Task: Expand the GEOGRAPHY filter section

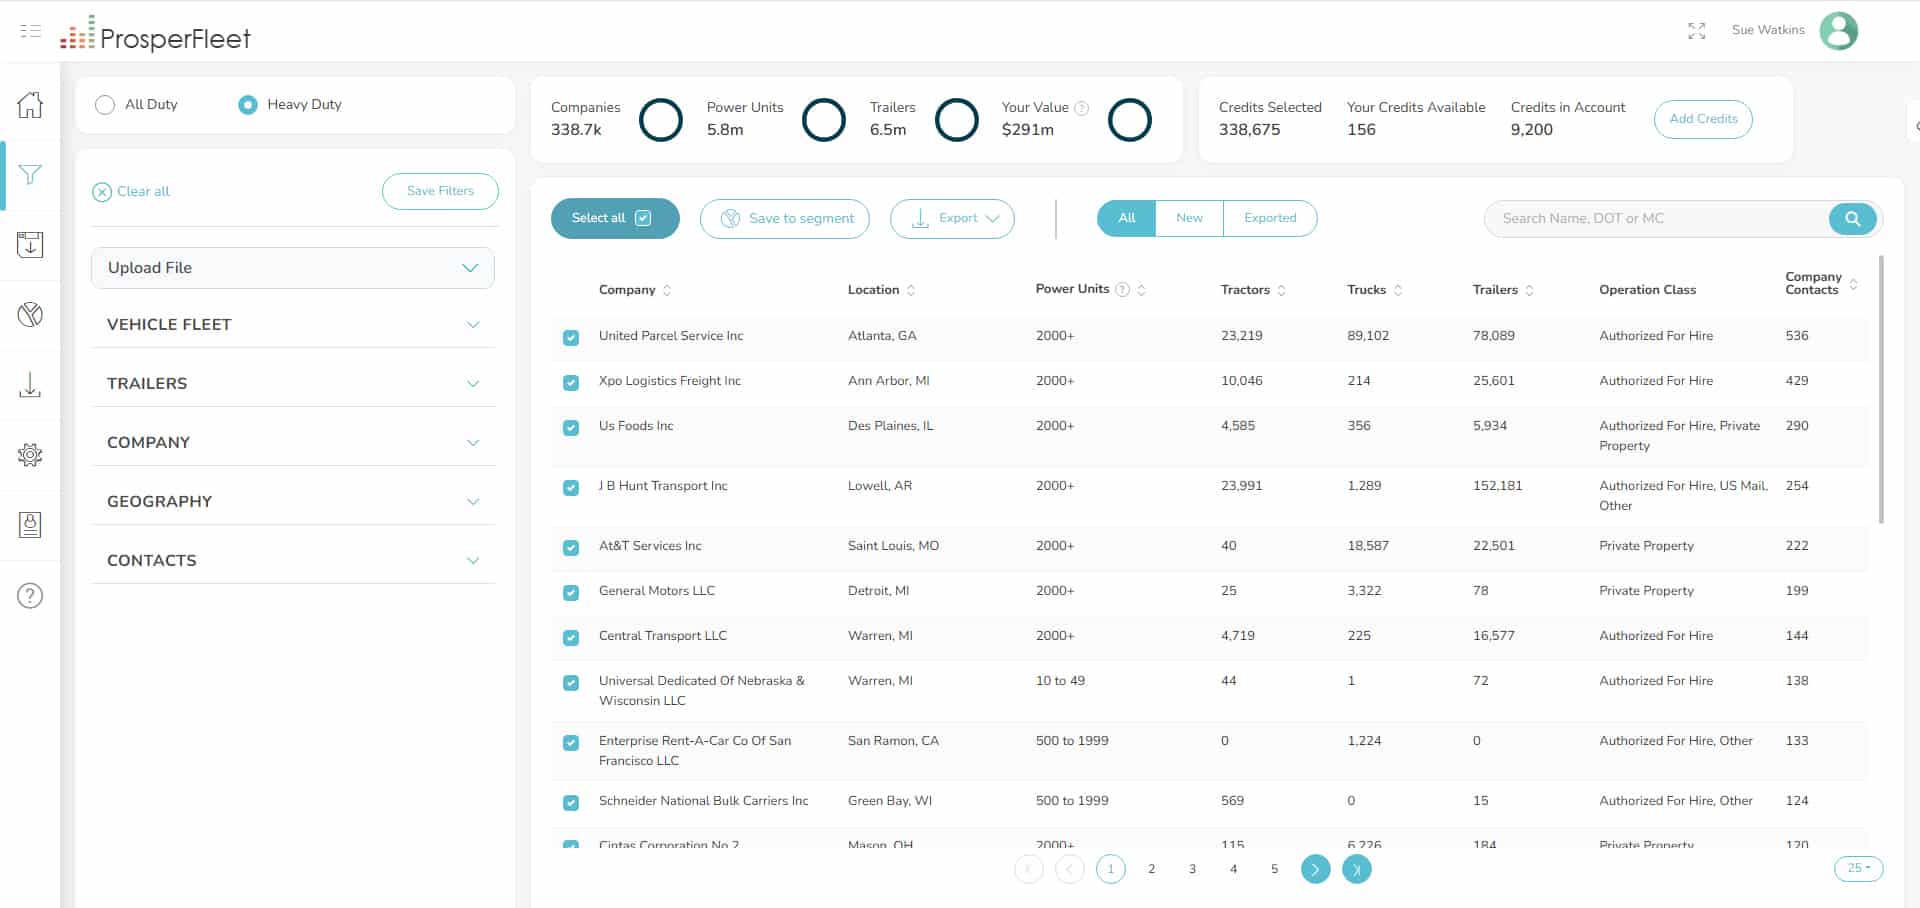Action: [293, 502]
